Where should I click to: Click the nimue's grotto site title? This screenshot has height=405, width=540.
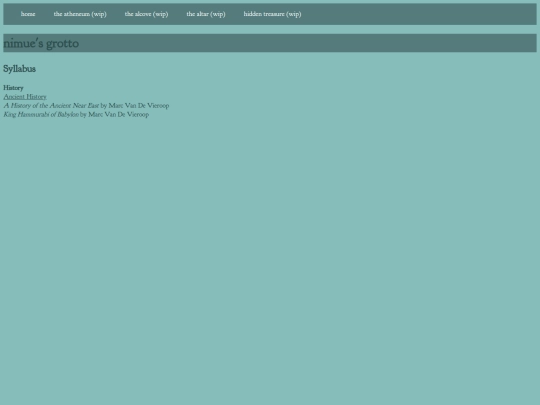(x=41, y=43)
